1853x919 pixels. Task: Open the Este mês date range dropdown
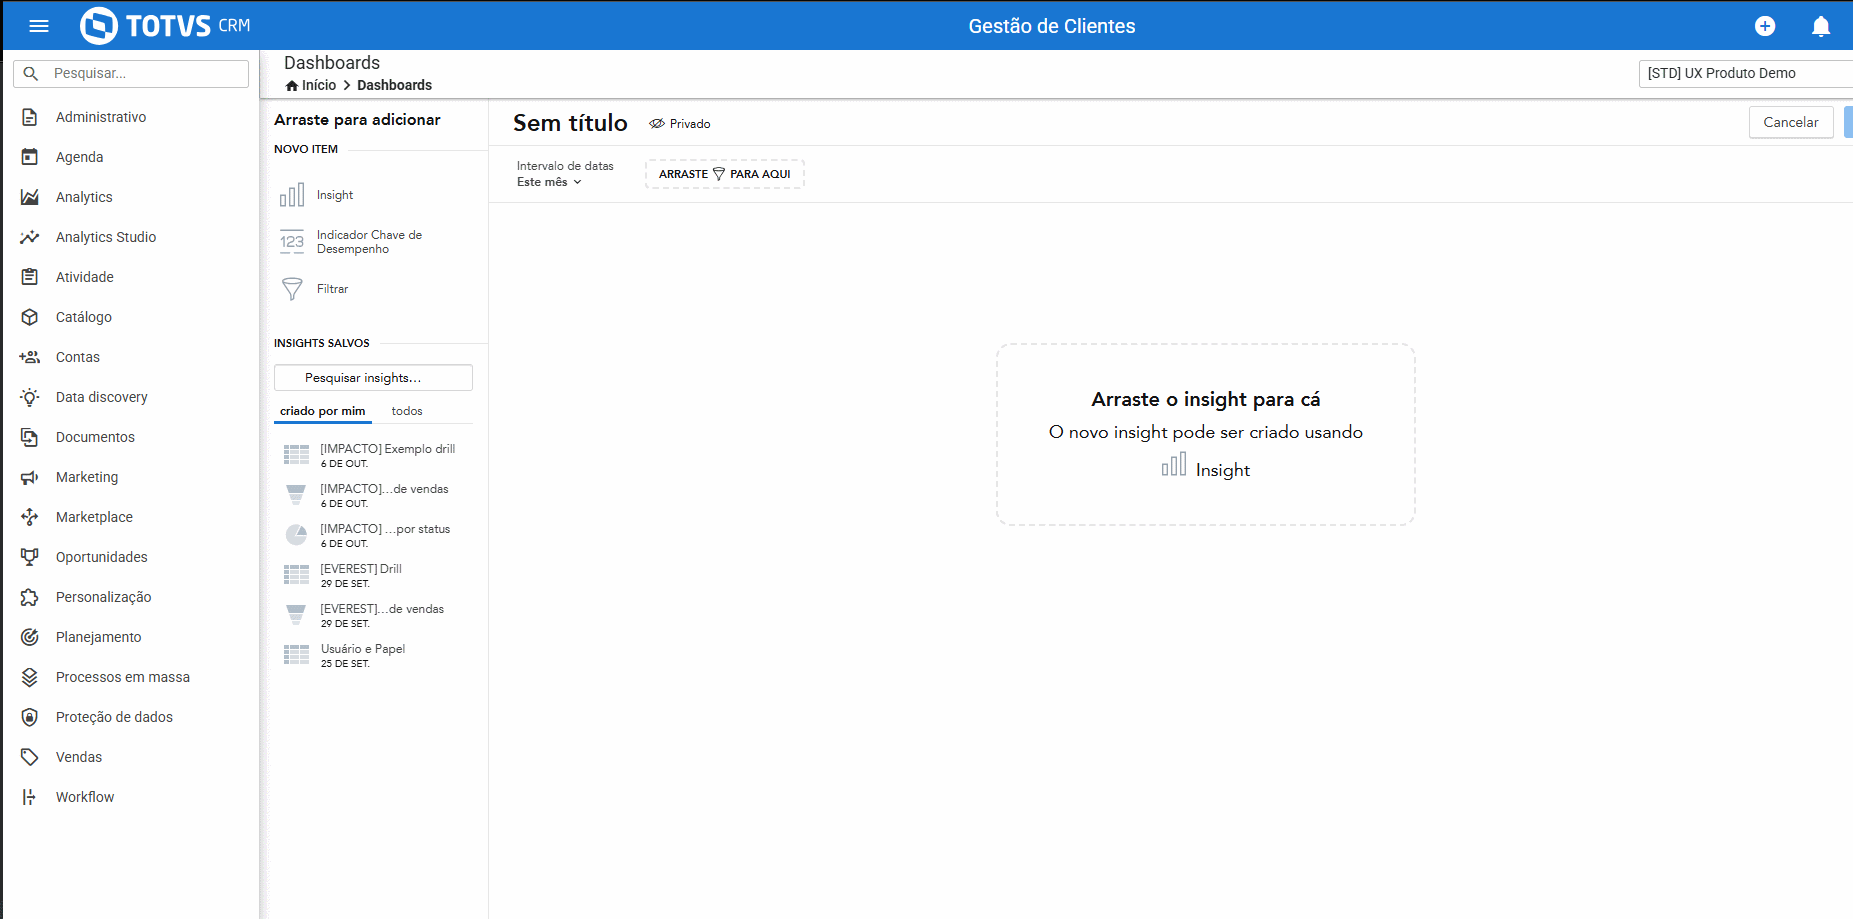(549, 182)
